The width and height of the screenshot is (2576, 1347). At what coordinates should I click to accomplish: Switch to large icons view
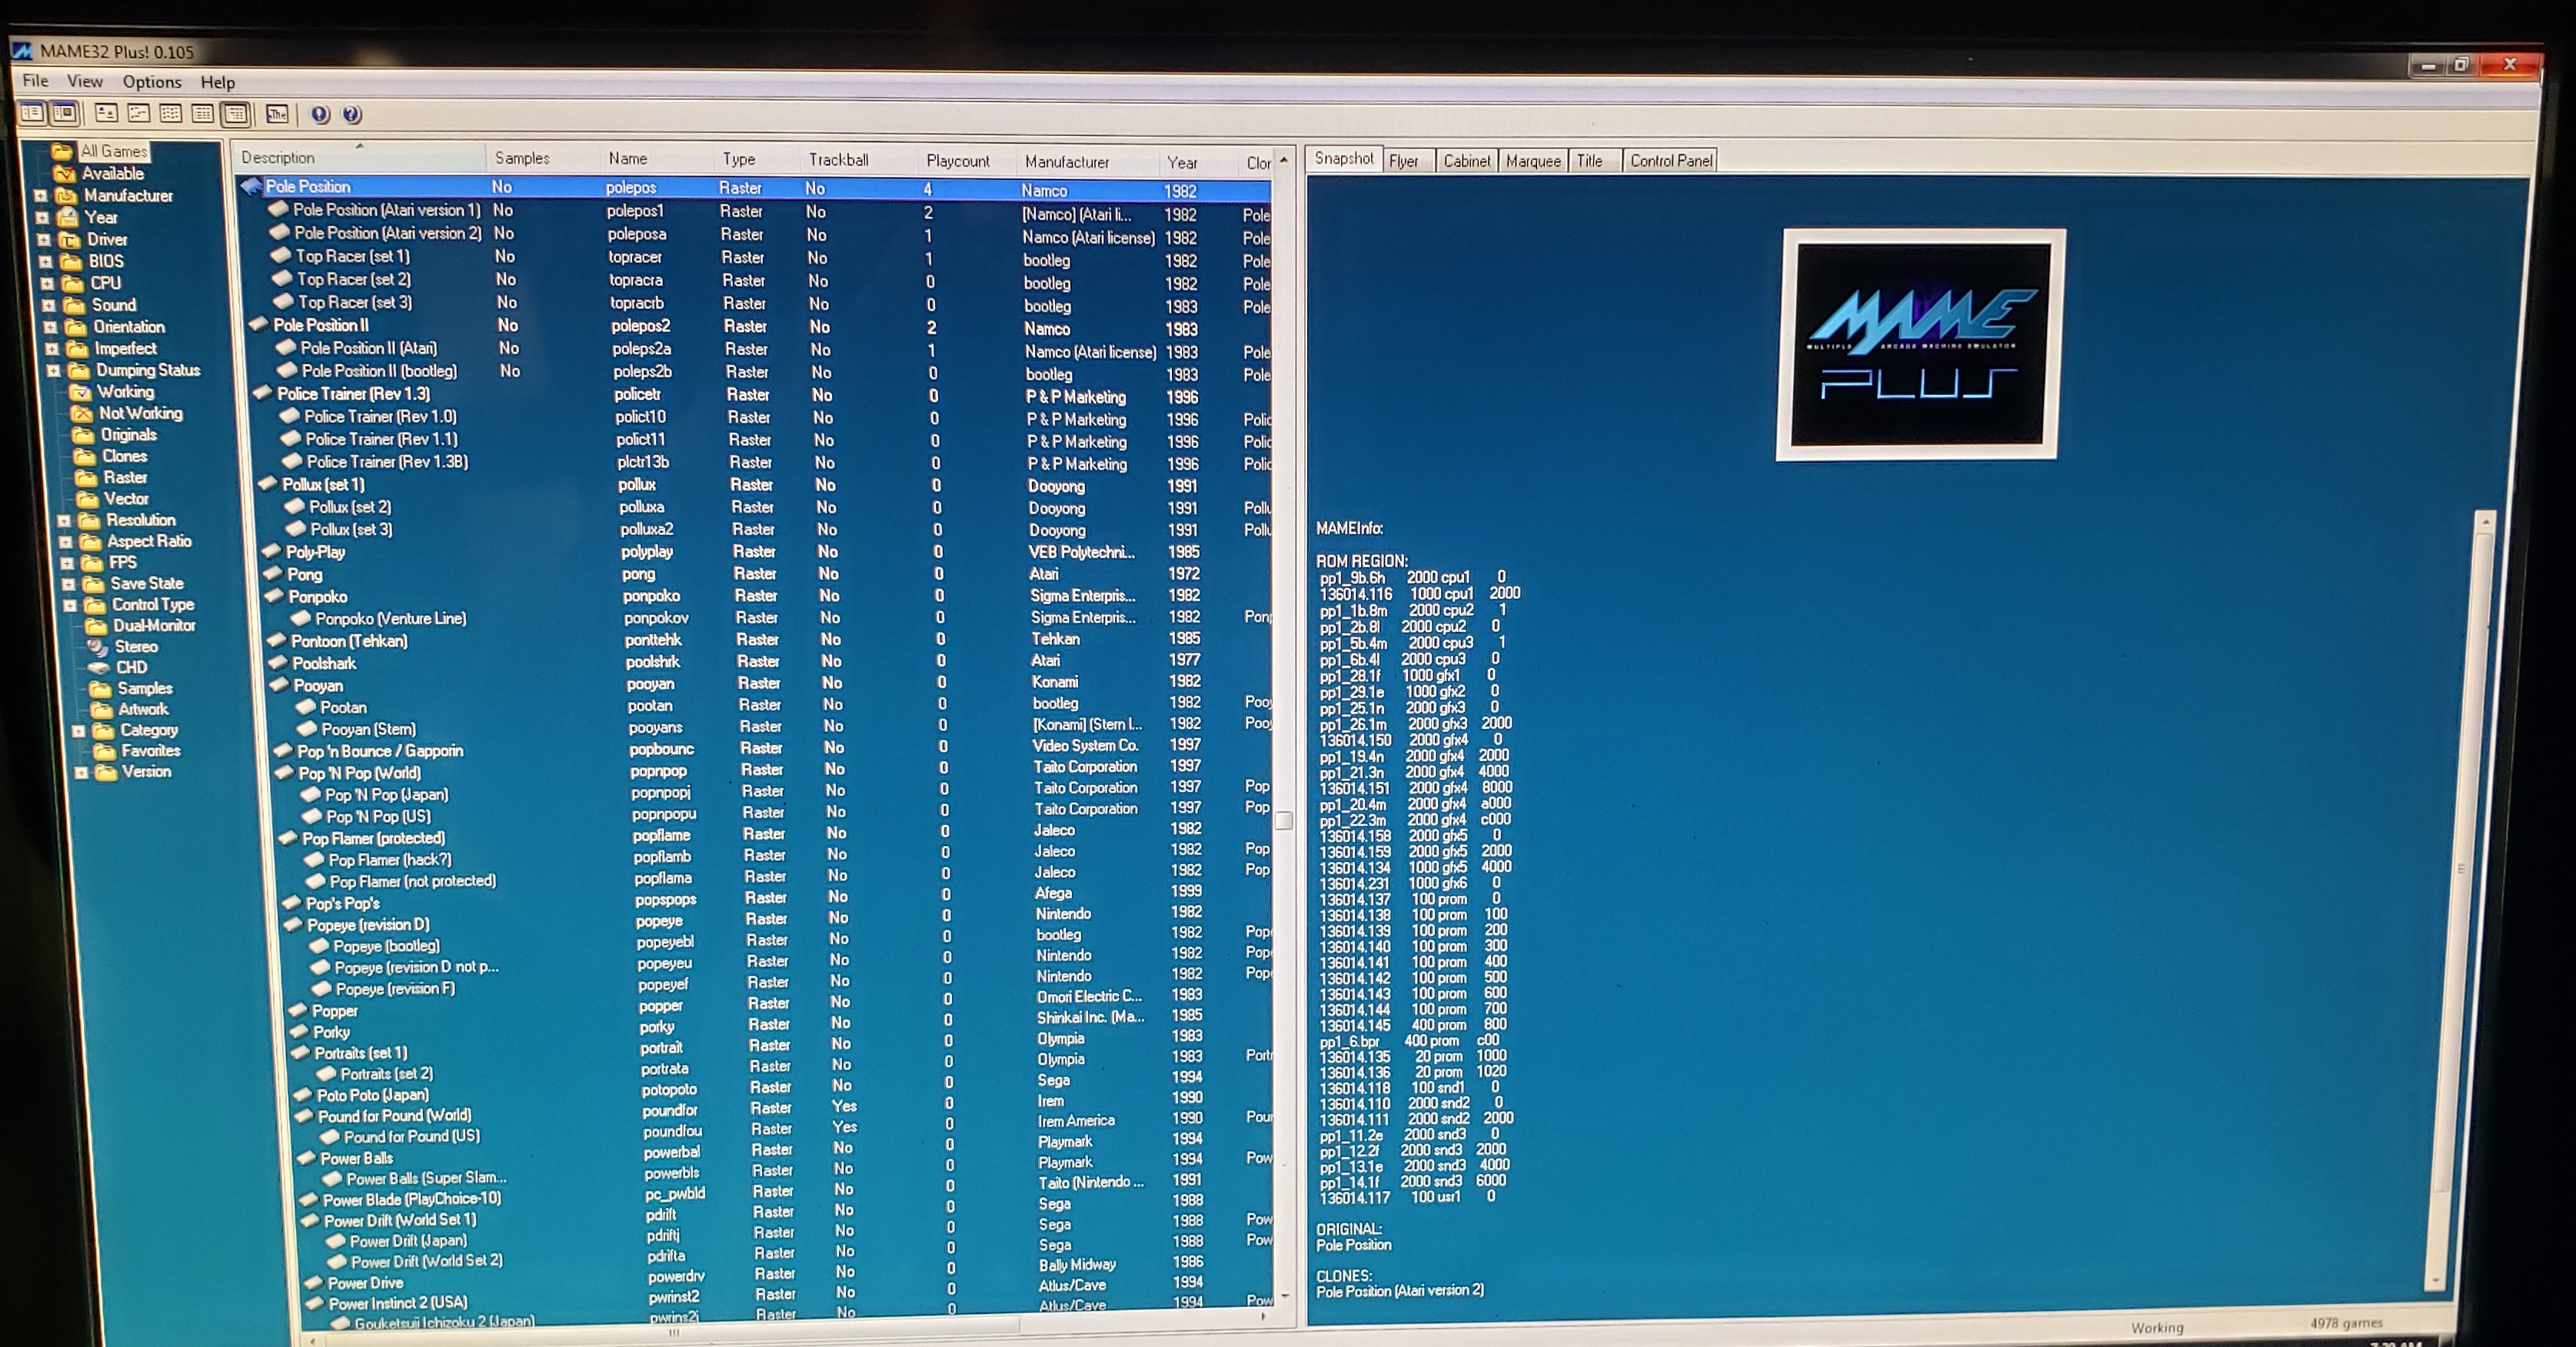click(106, 113)
